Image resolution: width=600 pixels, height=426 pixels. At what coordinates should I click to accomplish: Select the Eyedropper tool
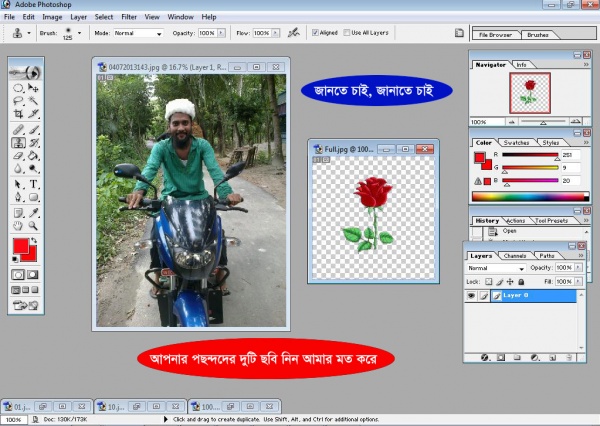[33, 213]
